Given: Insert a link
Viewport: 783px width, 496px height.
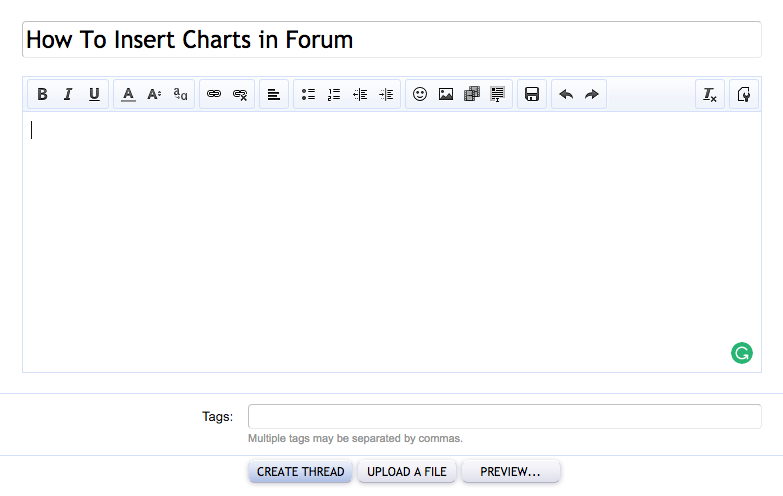Looking at the screenshot, I should (214, 95).
